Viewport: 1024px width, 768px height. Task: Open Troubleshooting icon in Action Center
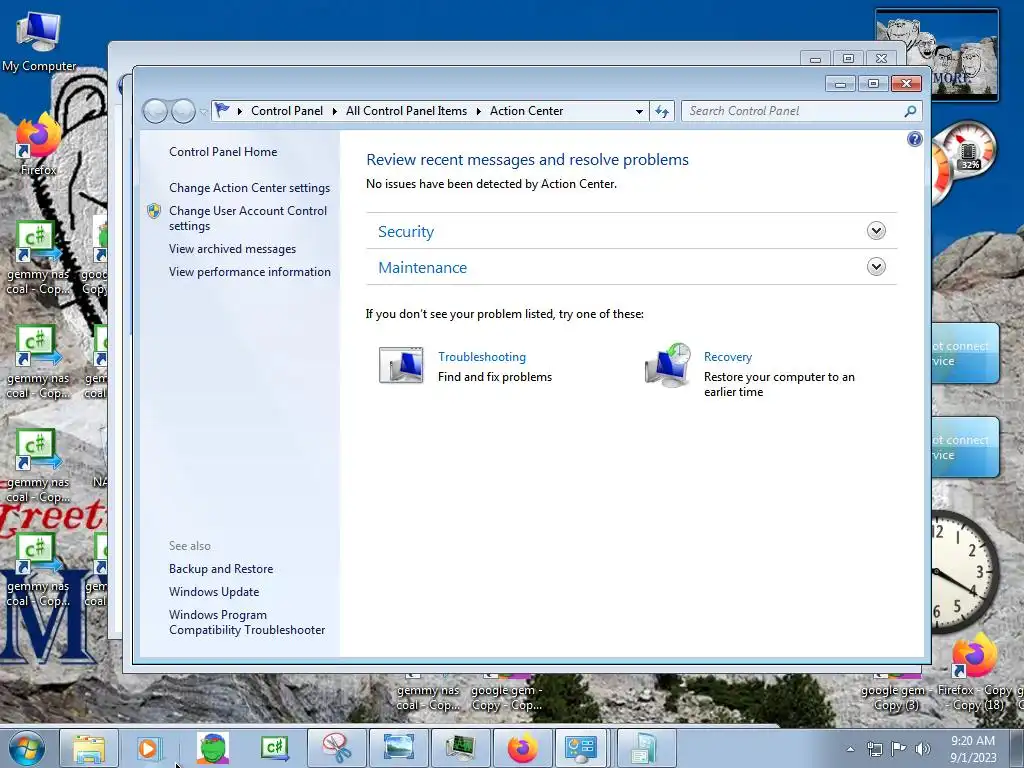click(x=401, y=364)
